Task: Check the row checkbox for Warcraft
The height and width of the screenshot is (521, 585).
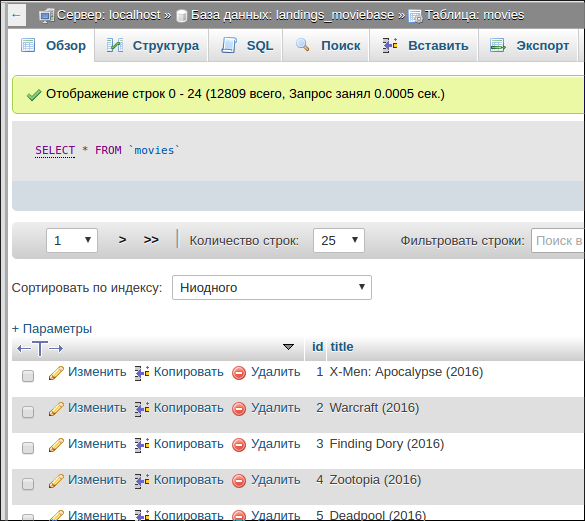Action: 28,412
